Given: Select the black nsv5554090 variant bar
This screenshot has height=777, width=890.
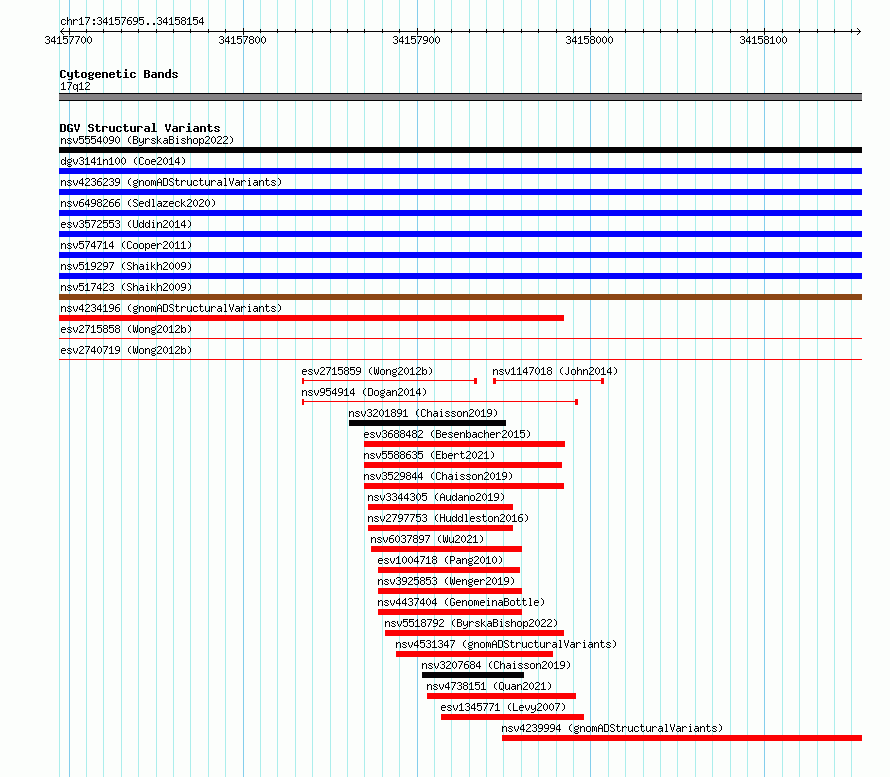Looking at the screenshot, I should coord(460,150).
